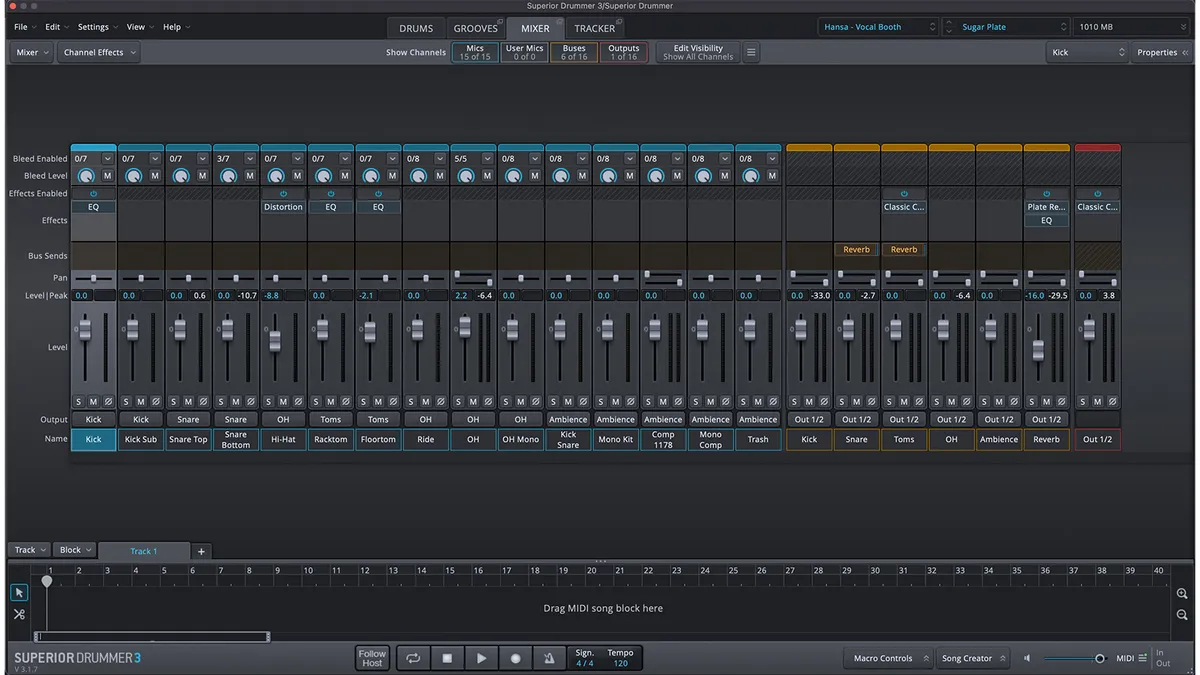Open the Block dropdown menu

(75, 550)
